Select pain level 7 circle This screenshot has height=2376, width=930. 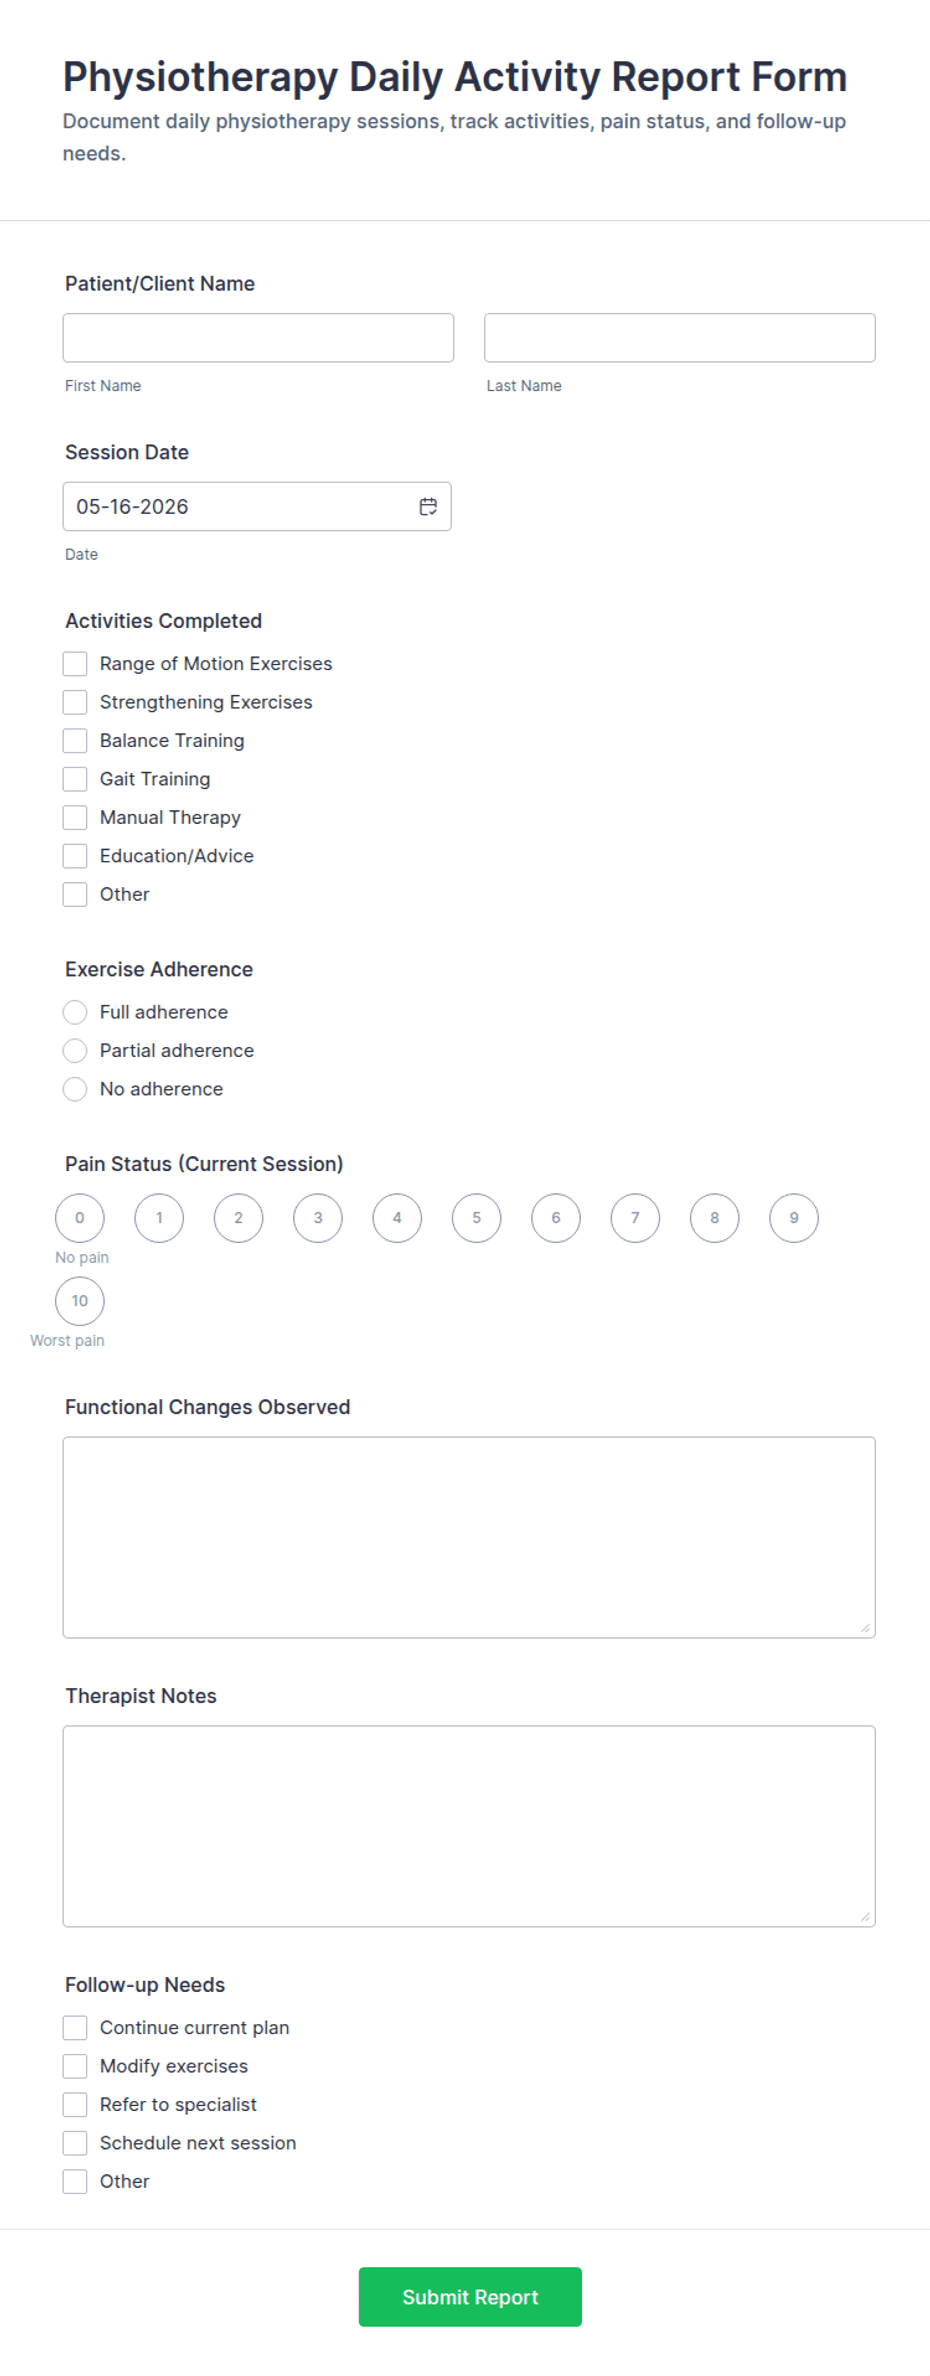(x=635, y=1218)
